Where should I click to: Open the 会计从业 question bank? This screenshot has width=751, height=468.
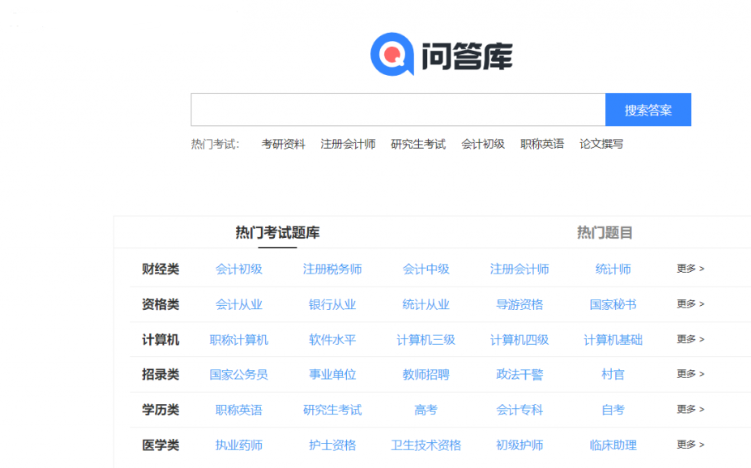(x=239, y=305)
